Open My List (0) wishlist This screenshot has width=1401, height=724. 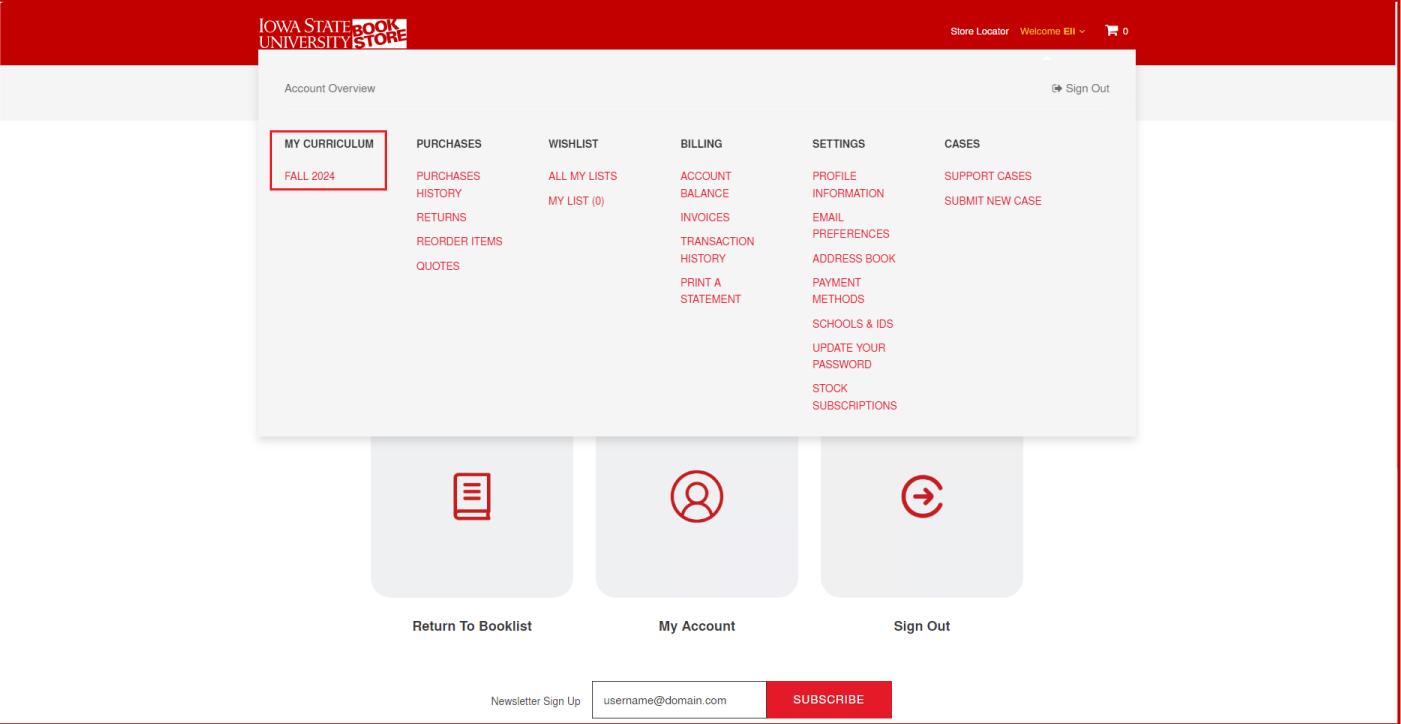(x=576, y=201)
